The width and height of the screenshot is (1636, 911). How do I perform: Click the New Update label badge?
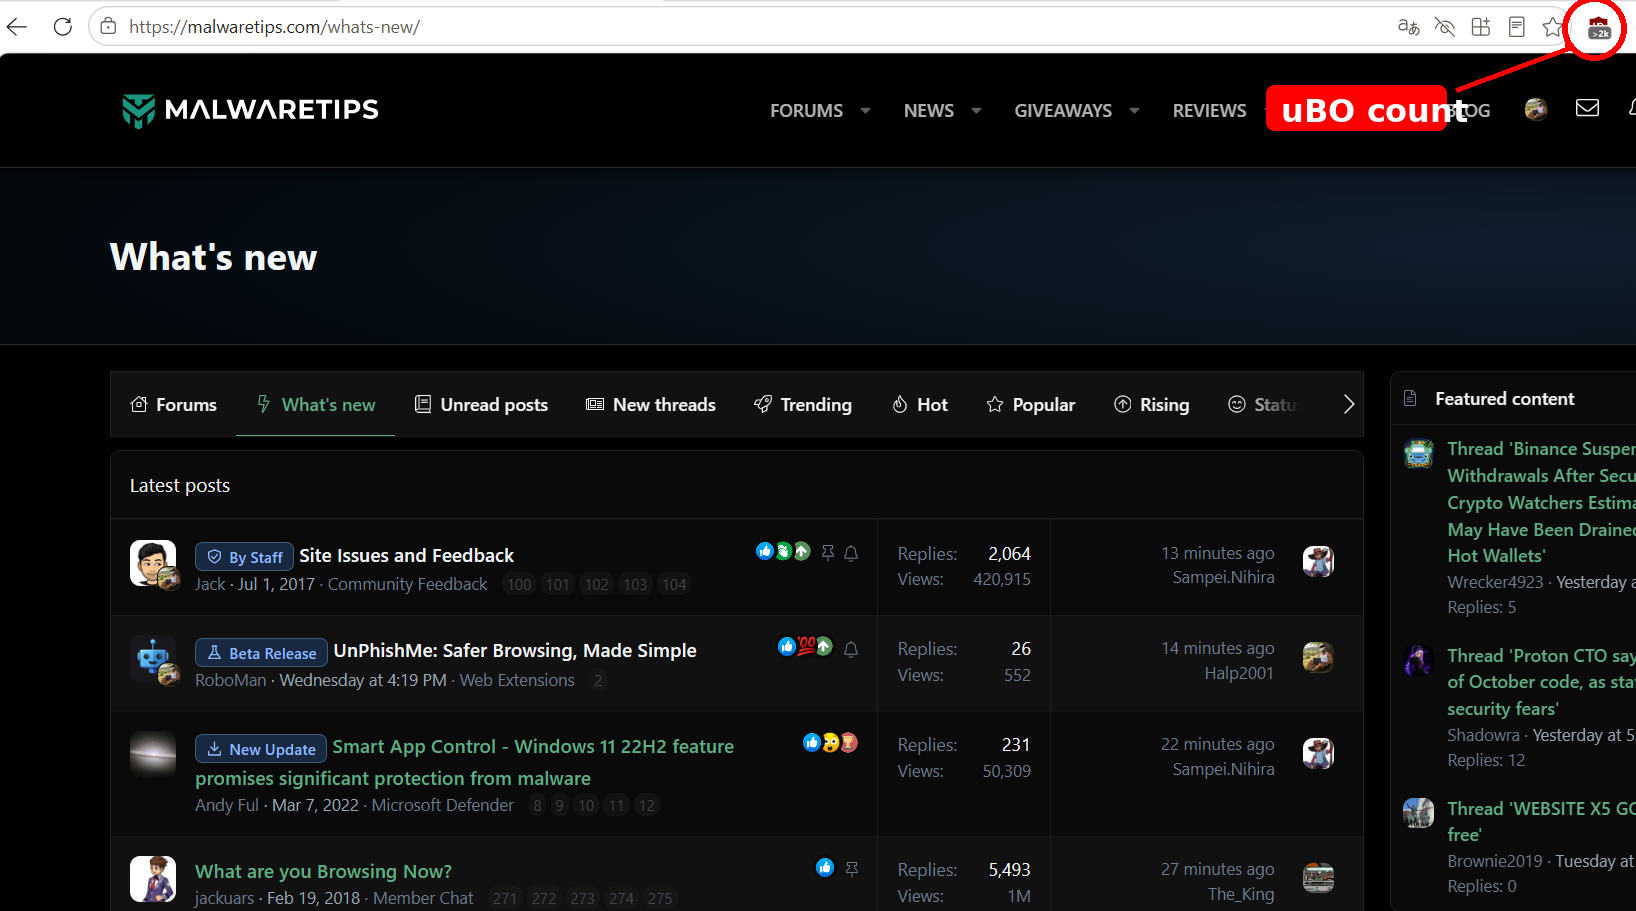pos(260,749)
